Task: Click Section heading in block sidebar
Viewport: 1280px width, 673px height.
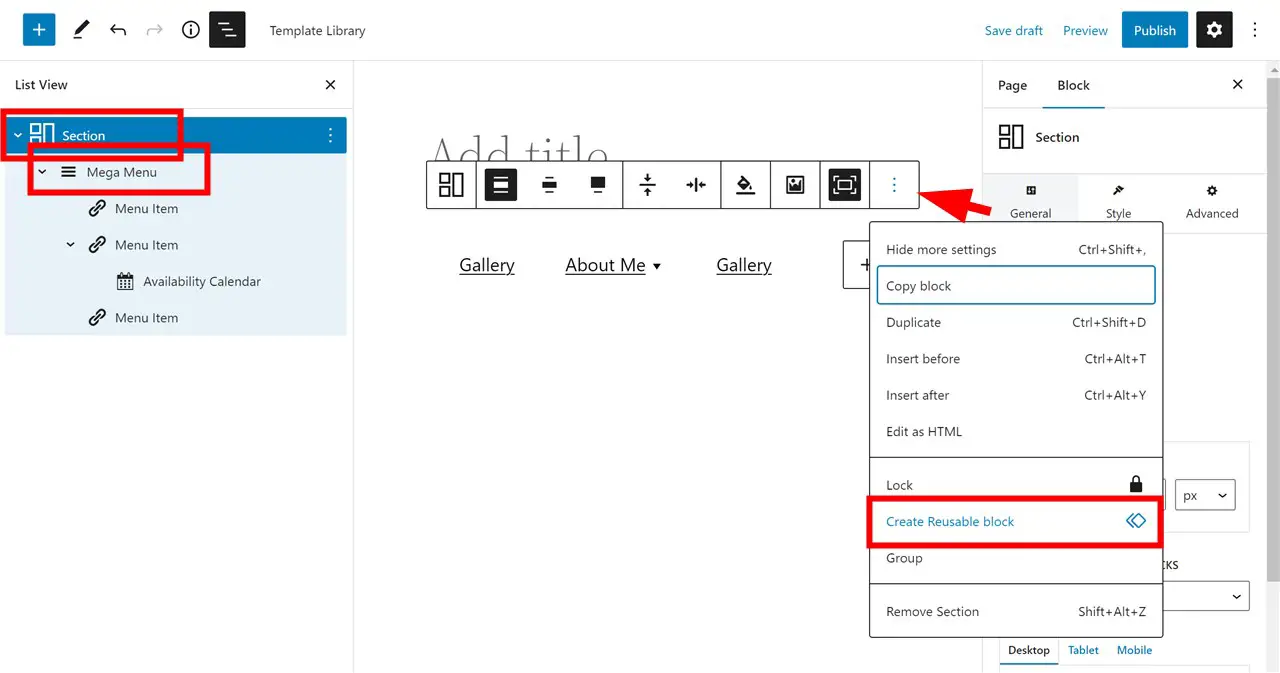Action: (x=1058, y=137)
